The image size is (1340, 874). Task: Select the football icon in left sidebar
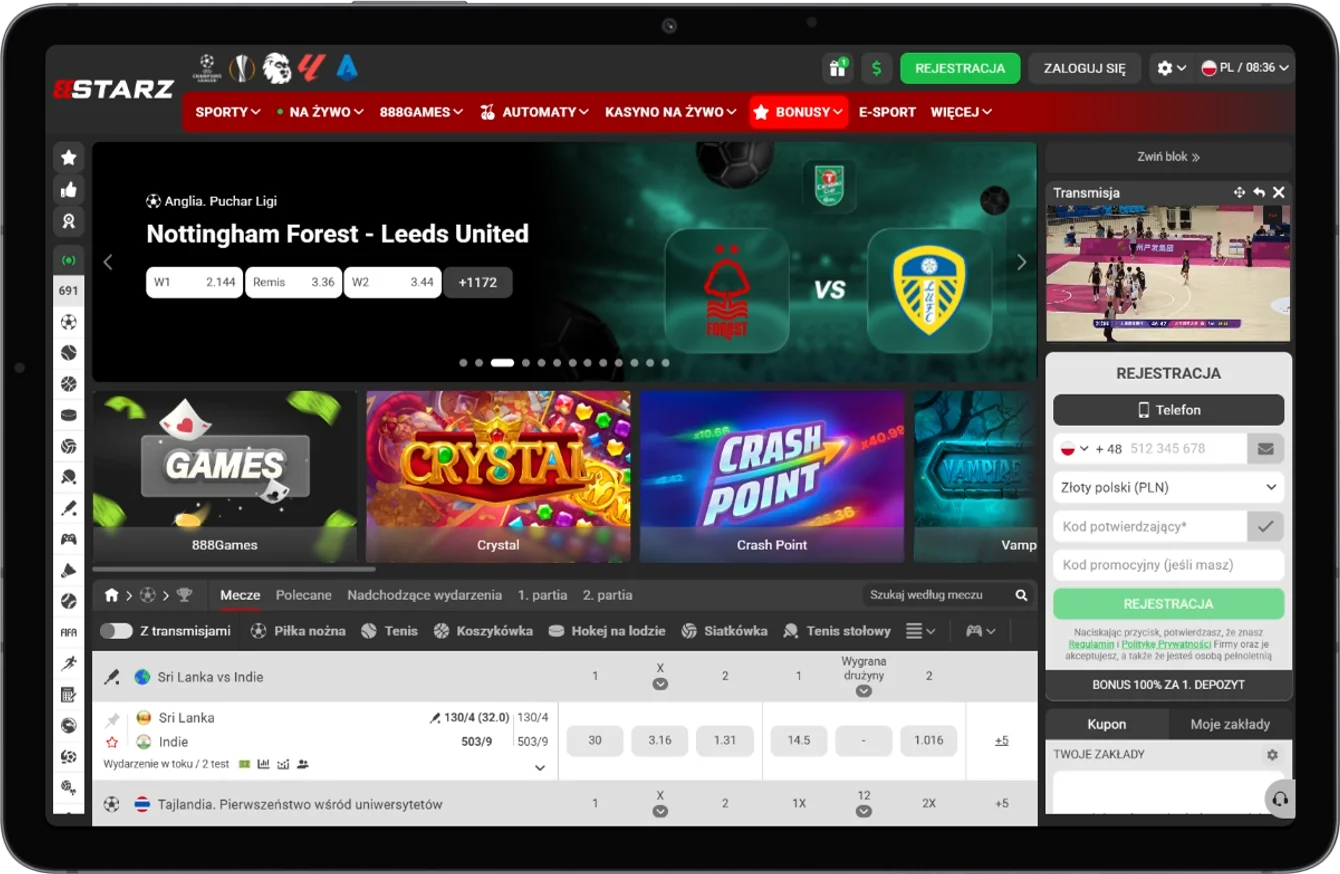click(x=68, y=322)
